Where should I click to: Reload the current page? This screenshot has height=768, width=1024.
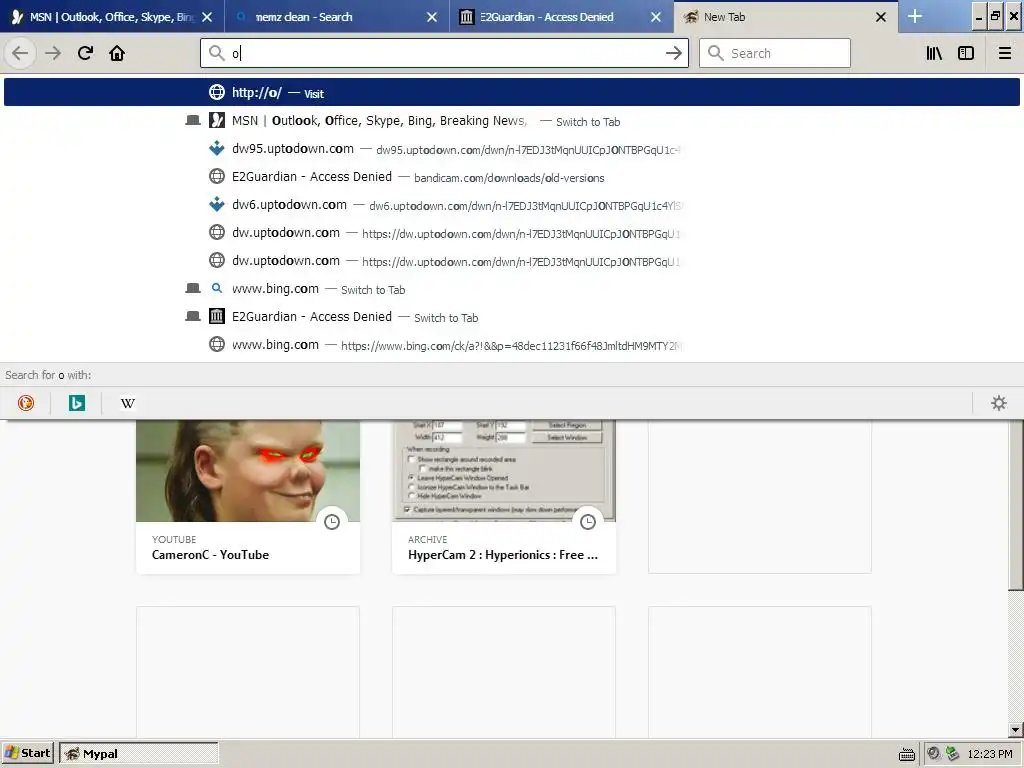(x=85, y=53)
